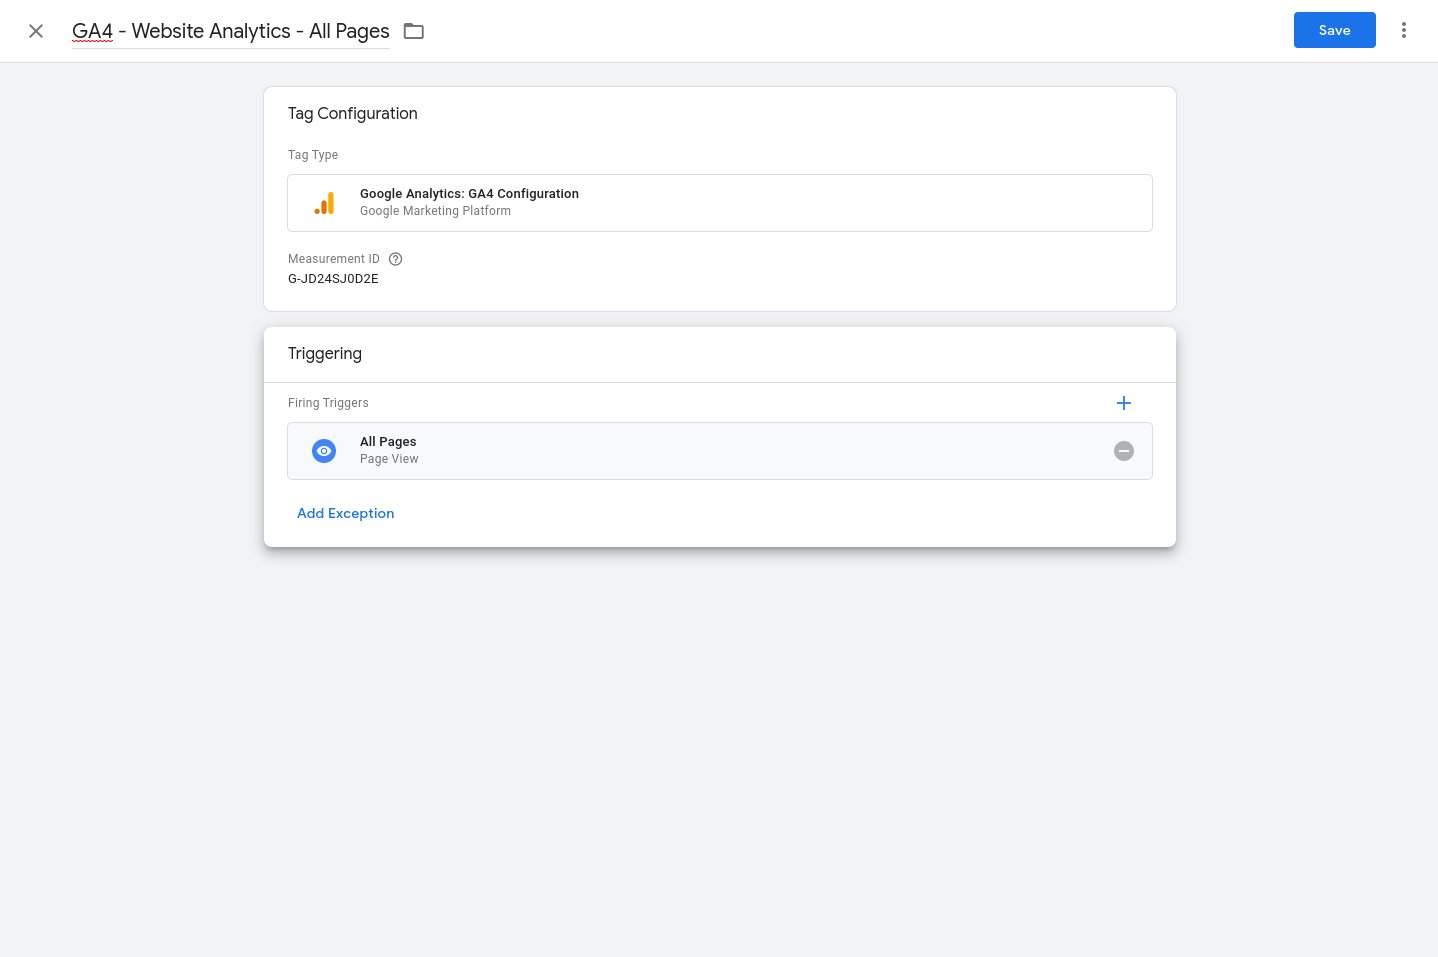Click the Page View trigger type label
Viewport: 1438px width, 957px height.
tap(389, 459)
